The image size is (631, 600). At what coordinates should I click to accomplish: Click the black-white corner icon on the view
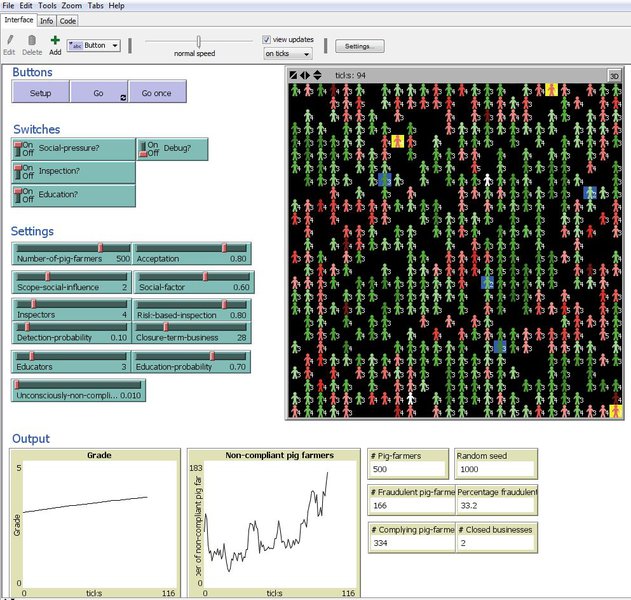[x=293, y=75]
